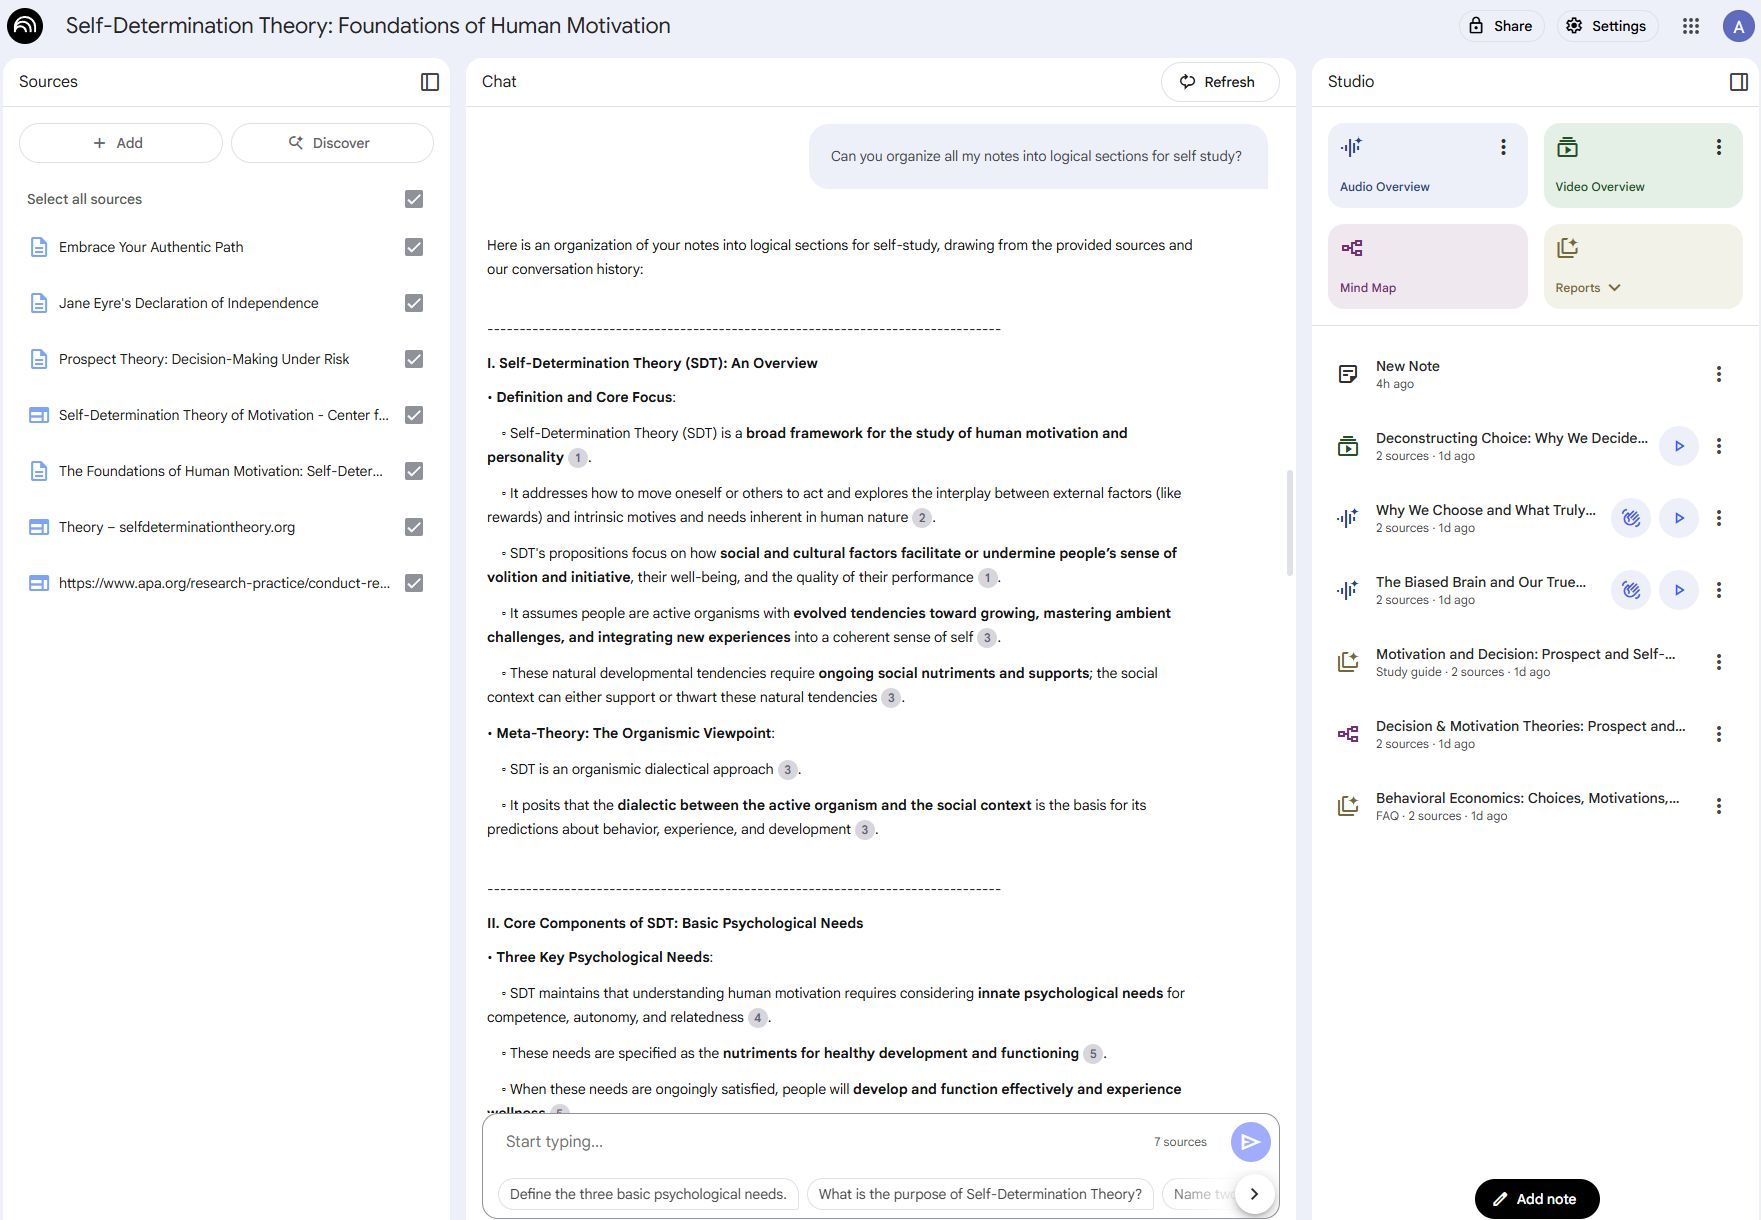This screenshot has height=1220, width=1761.
Task: Refresh the chat response
Action: pyautogui.click(x=1219, y=82)
